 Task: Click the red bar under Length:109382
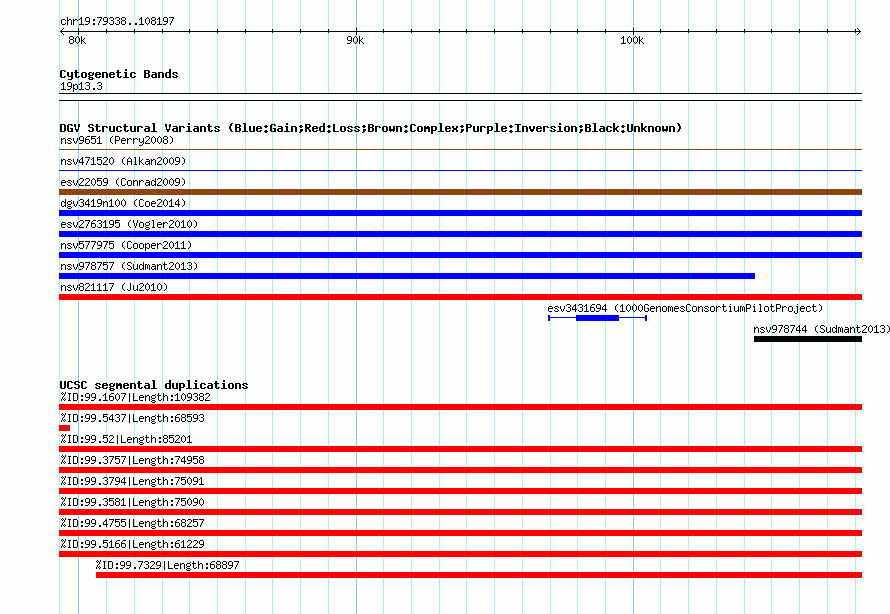pyautogui.click(x=460, y=407)
